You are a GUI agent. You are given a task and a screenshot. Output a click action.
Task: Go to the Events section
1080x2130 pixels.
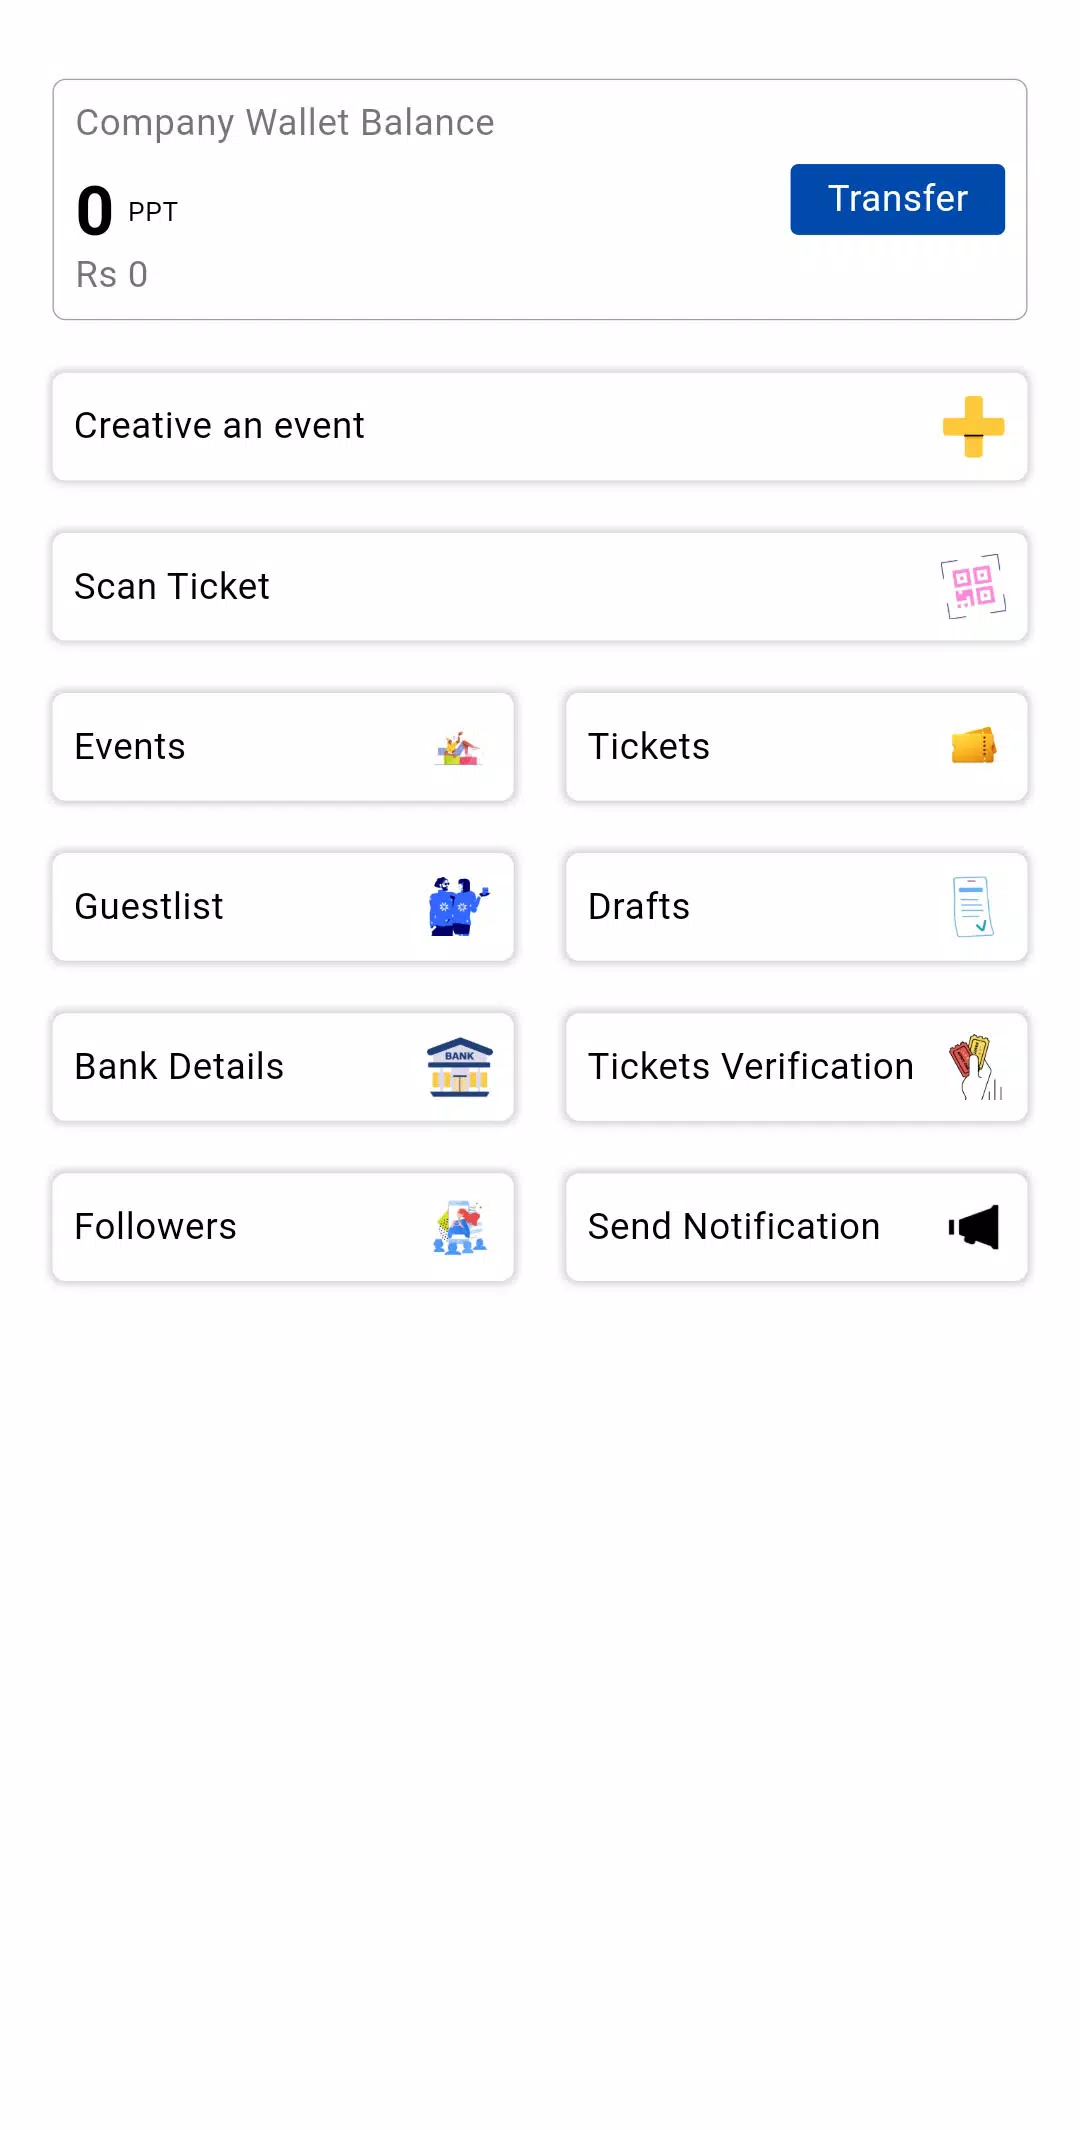(x=130, y=747)
